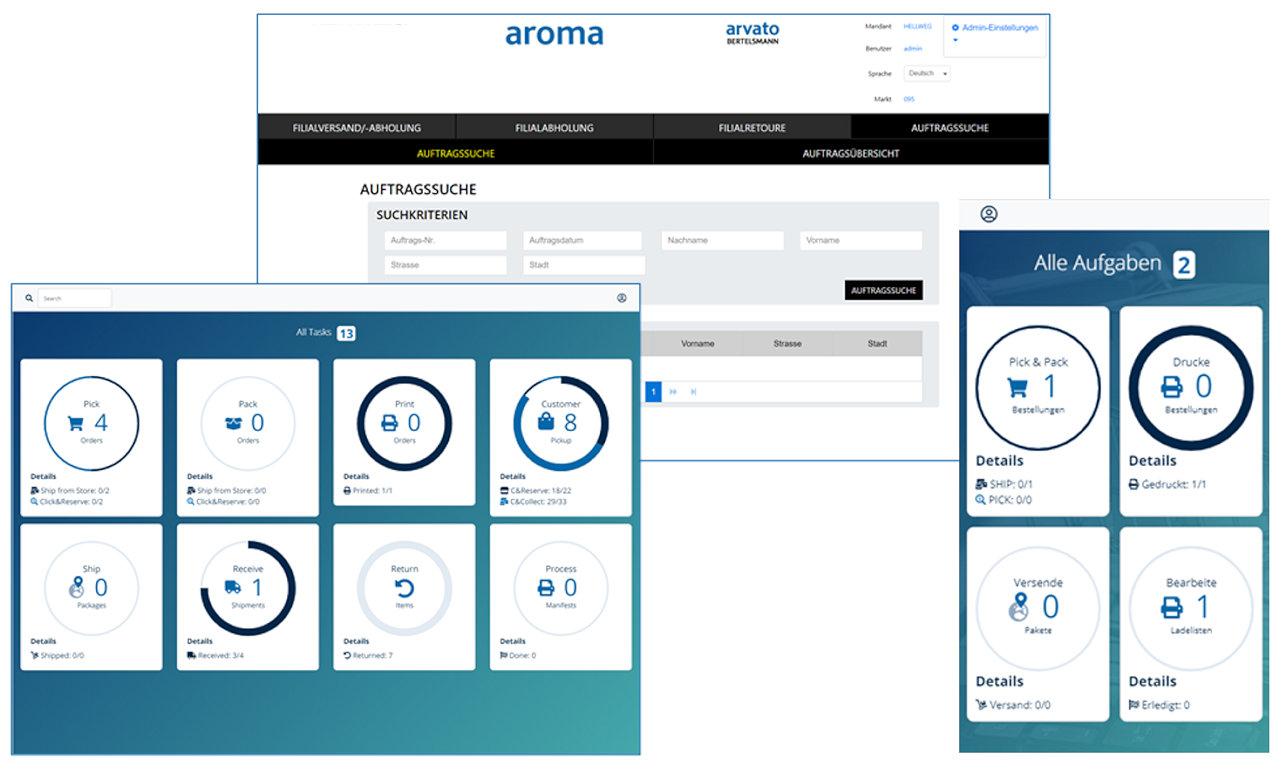Click the truck icon in the Receive card
Viewport: 1280px width, 766px height.
tap(233, 588)
